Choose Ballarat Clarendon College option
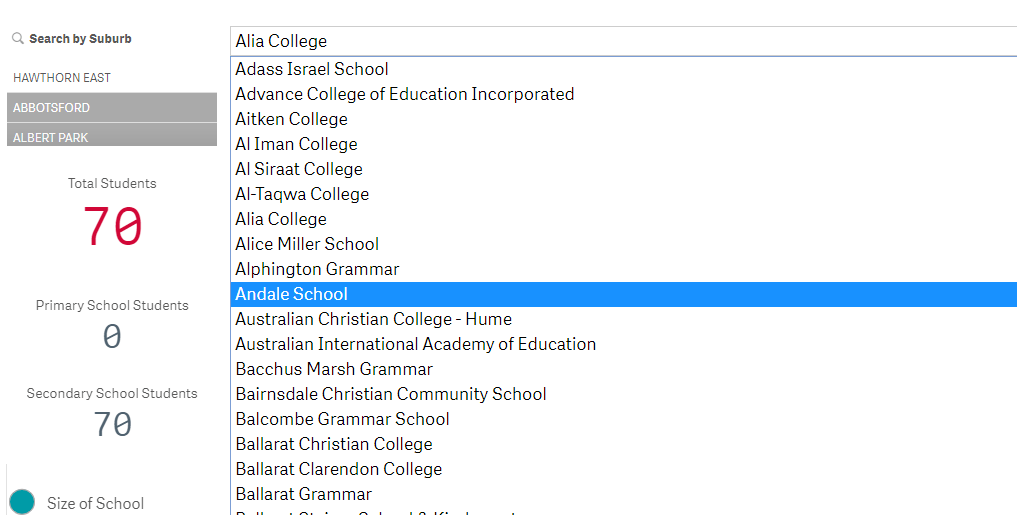 click(623, 469)
